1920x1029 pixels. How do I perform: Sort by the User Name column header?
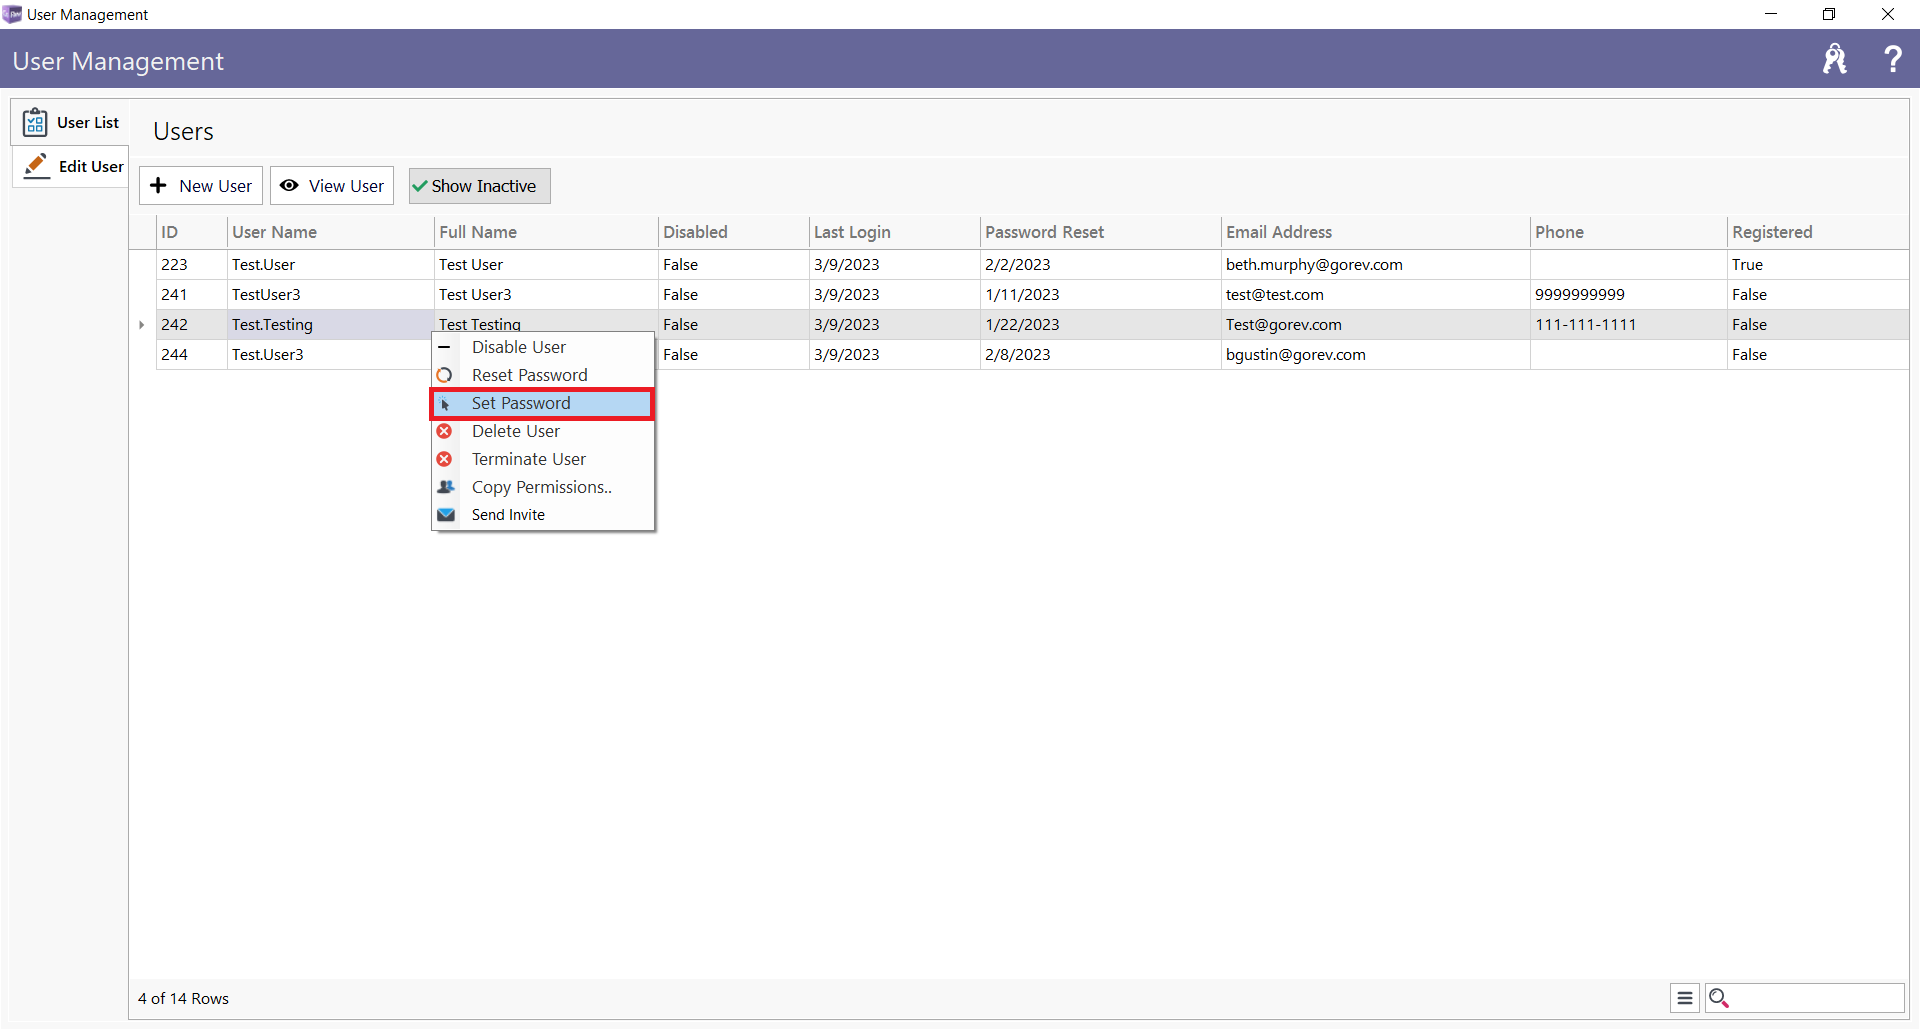pyautogui.click(x=331, y=232)
